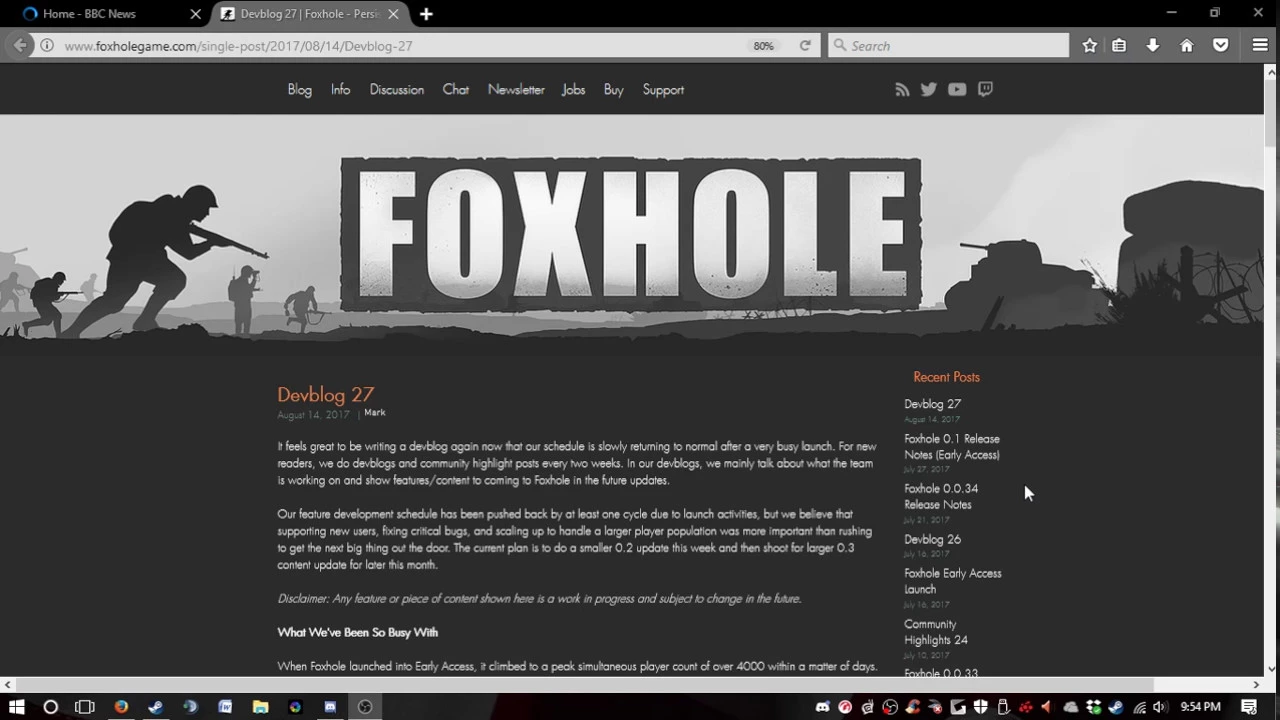Click the browser back arrow button
Image resolution: width=1280 pixels, height=720 pixels.
point(20,45)
